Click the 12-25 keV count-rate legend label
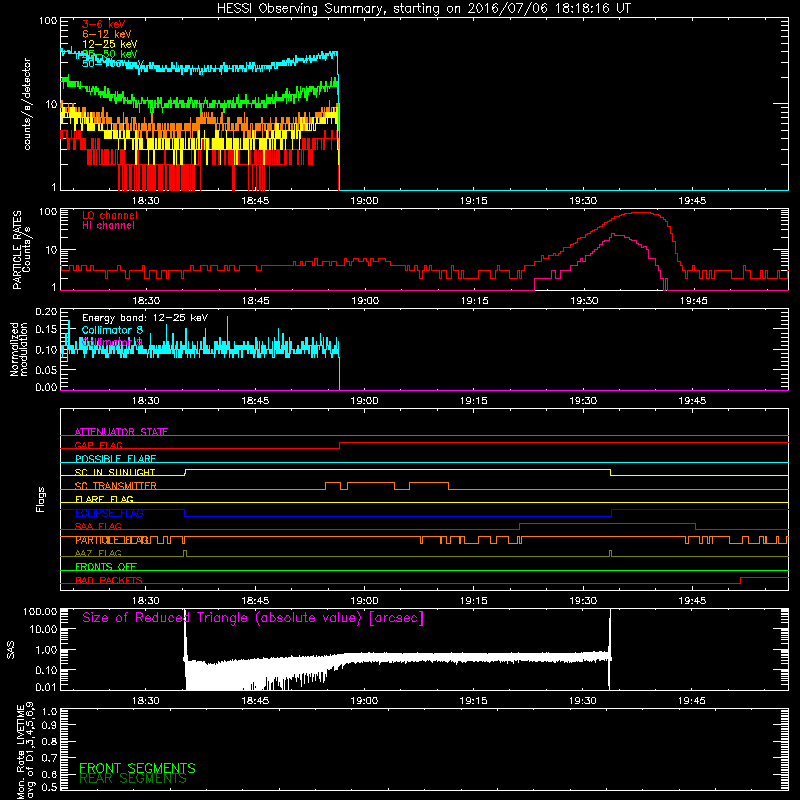 click(x=110, y=44)
